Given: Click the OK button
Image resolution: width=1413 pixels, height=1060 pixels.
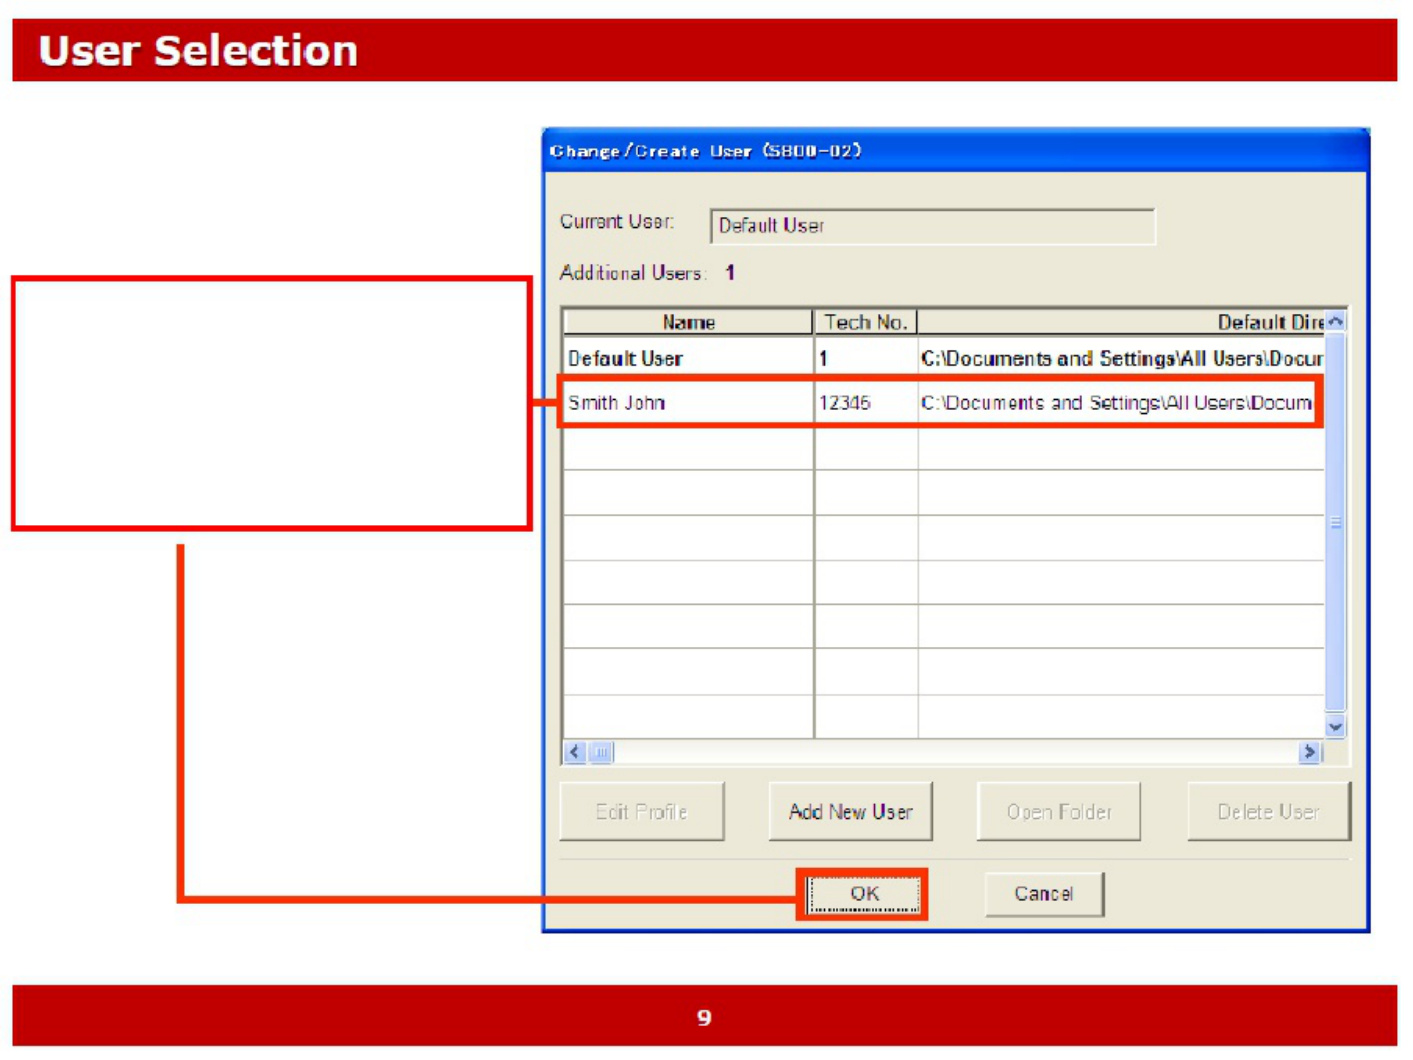Looking at the screenshot, I should [x=864, y=894].
